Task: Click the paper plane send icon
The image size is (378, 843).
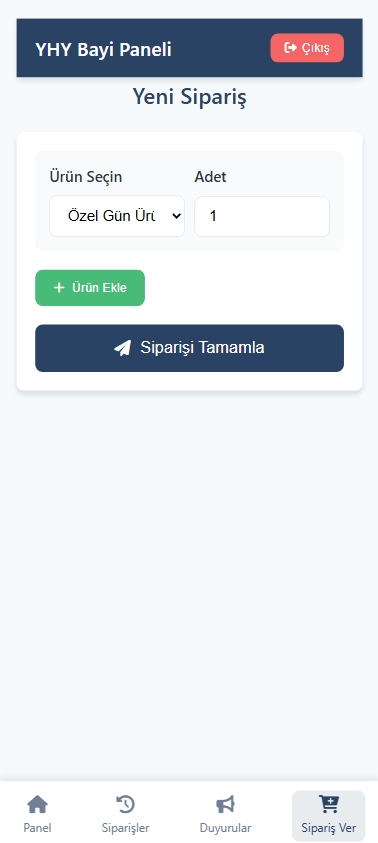Action: click(123, 348)
